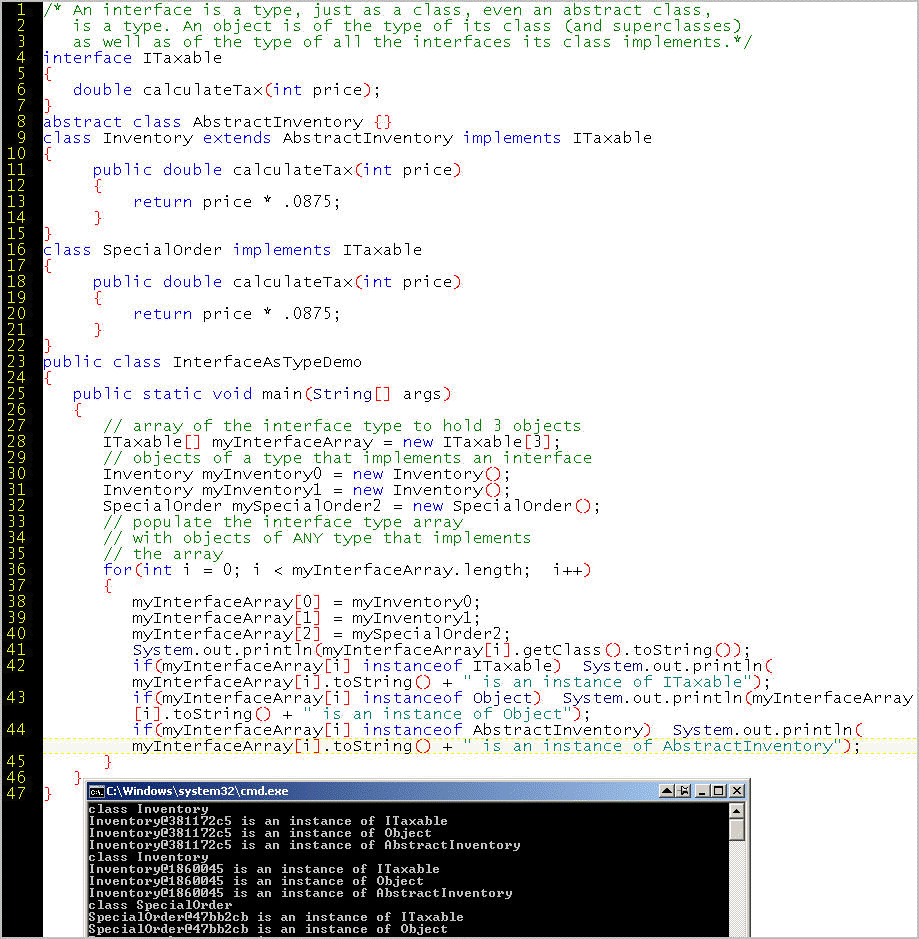Click 'instanceof AbstractInventory' on line 44
This screenshot has width=919, height=939.
tap(502, 730)
